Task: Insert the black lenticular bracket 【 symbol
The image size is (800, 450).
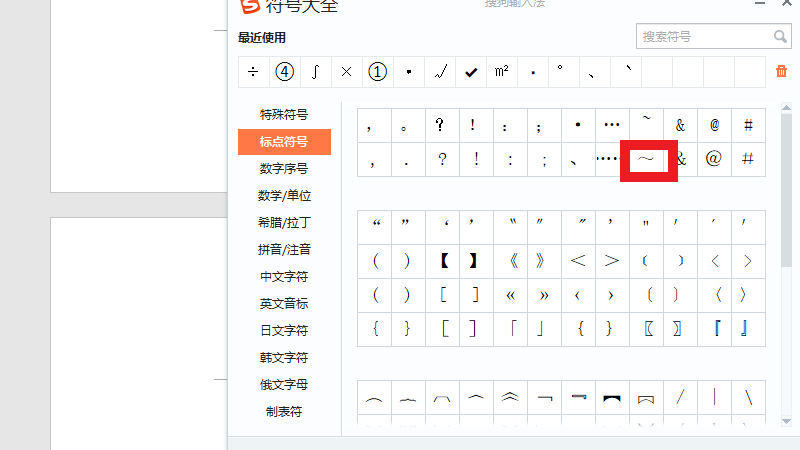Action: (443, 261)
